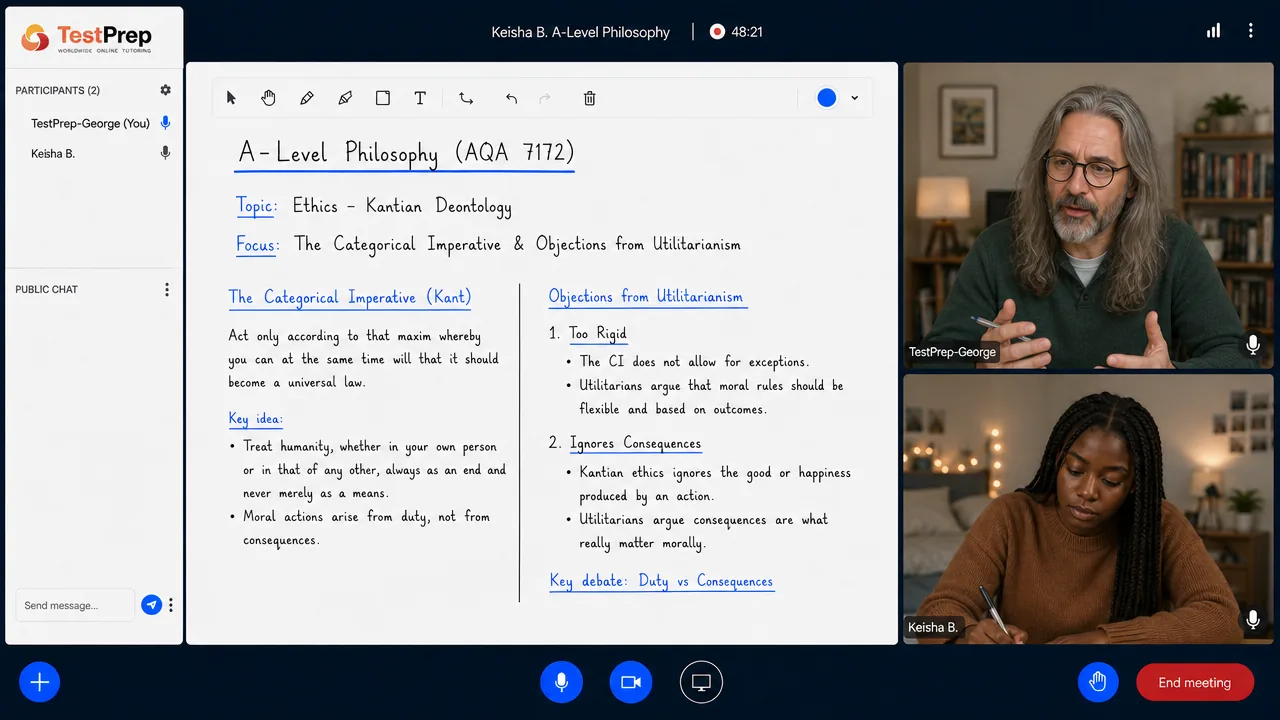Expand the pen color dropdown arrow
Image resolution: width=1280 pixels, height=720 pixels.
click(x=854, y=98)
